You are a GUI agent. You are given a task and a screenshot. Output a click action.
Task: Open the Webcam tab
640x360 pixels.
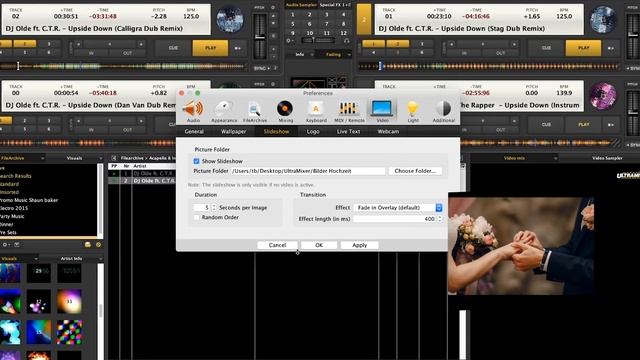388,131
